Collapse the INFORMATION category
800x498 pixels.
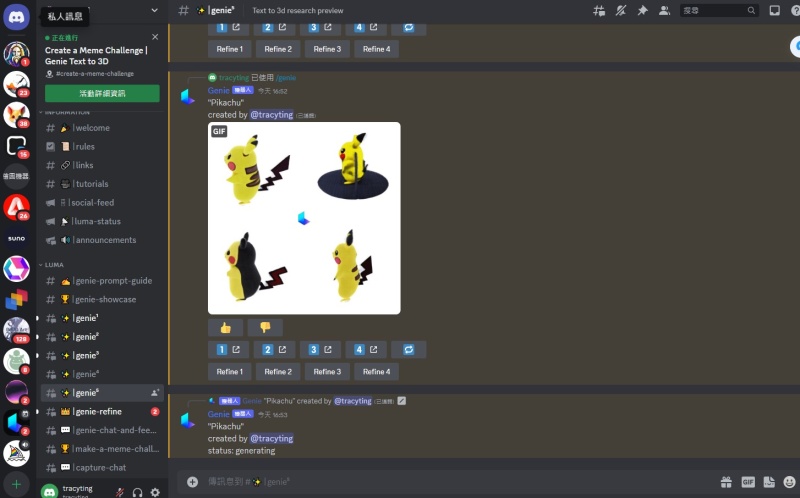point(65,112)
